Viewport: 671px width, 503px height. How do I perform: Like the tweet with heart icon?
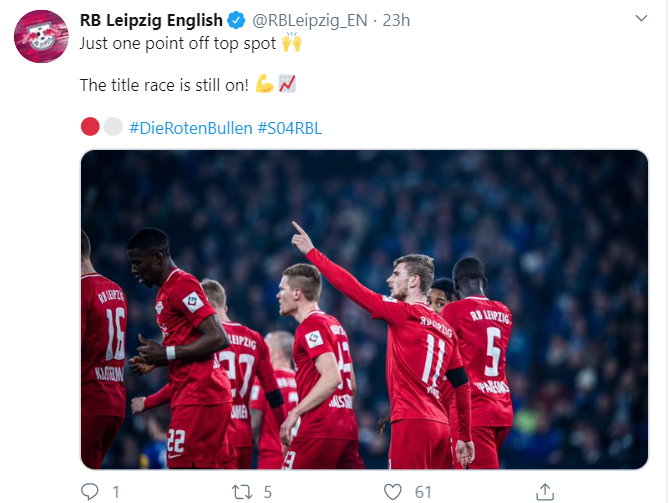(392, 492)
